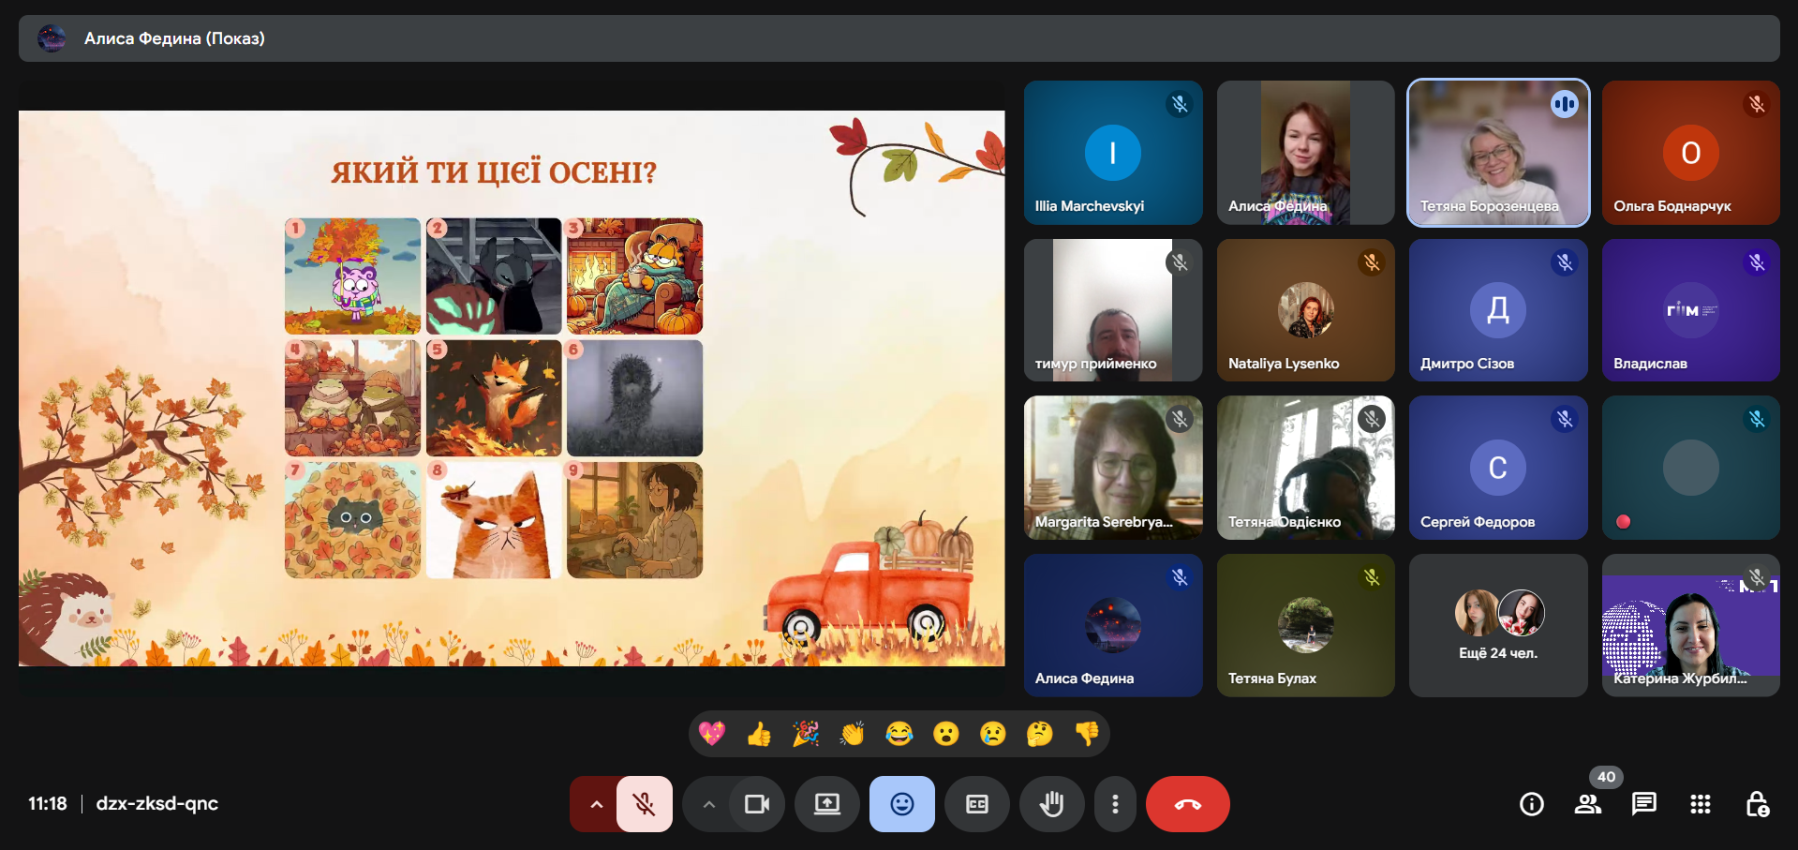This screenshot has height=850, width=1798.
Task: Open the 'Ещё 24 чел.' participants tile
Action: click(x=1497, y=626)
